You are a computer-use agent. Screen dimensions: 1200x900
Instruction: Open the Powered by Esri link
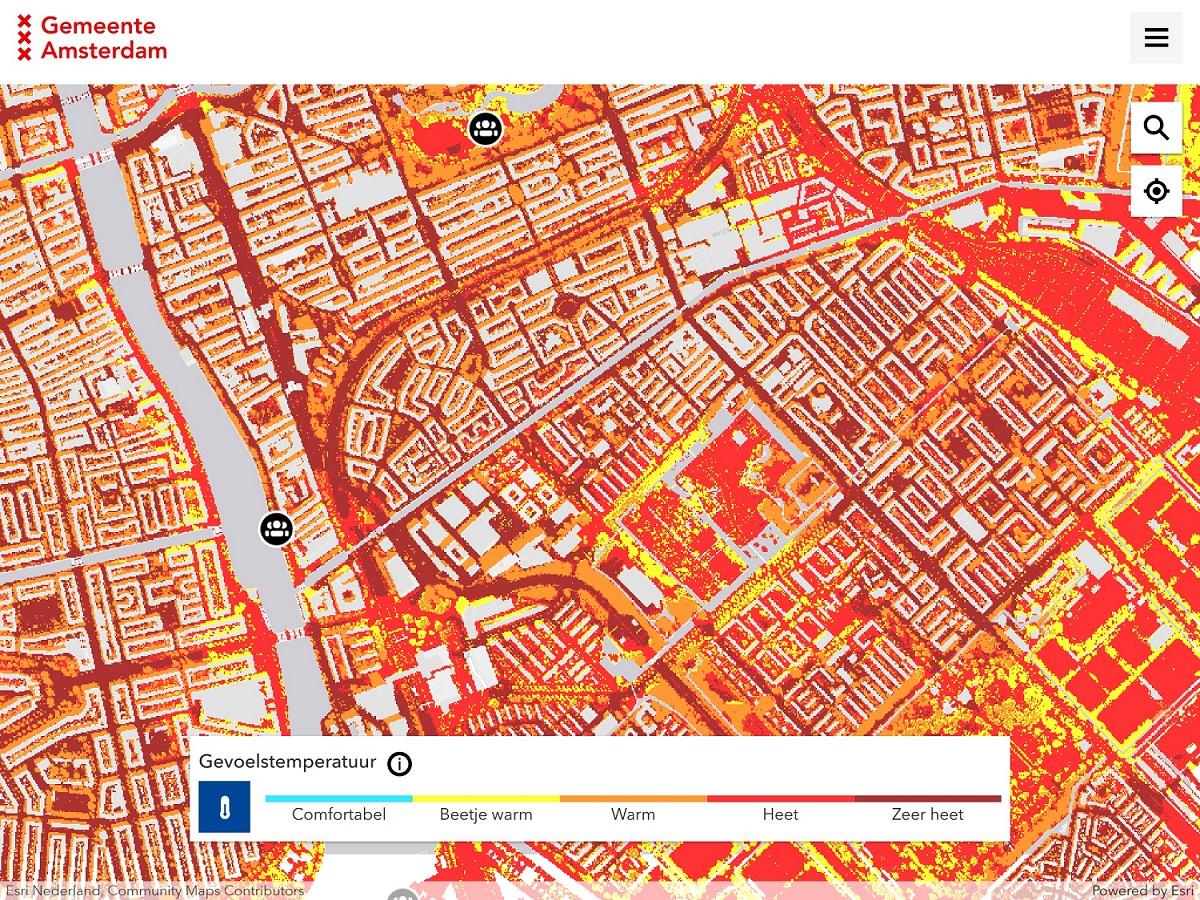coord(1142,891)
